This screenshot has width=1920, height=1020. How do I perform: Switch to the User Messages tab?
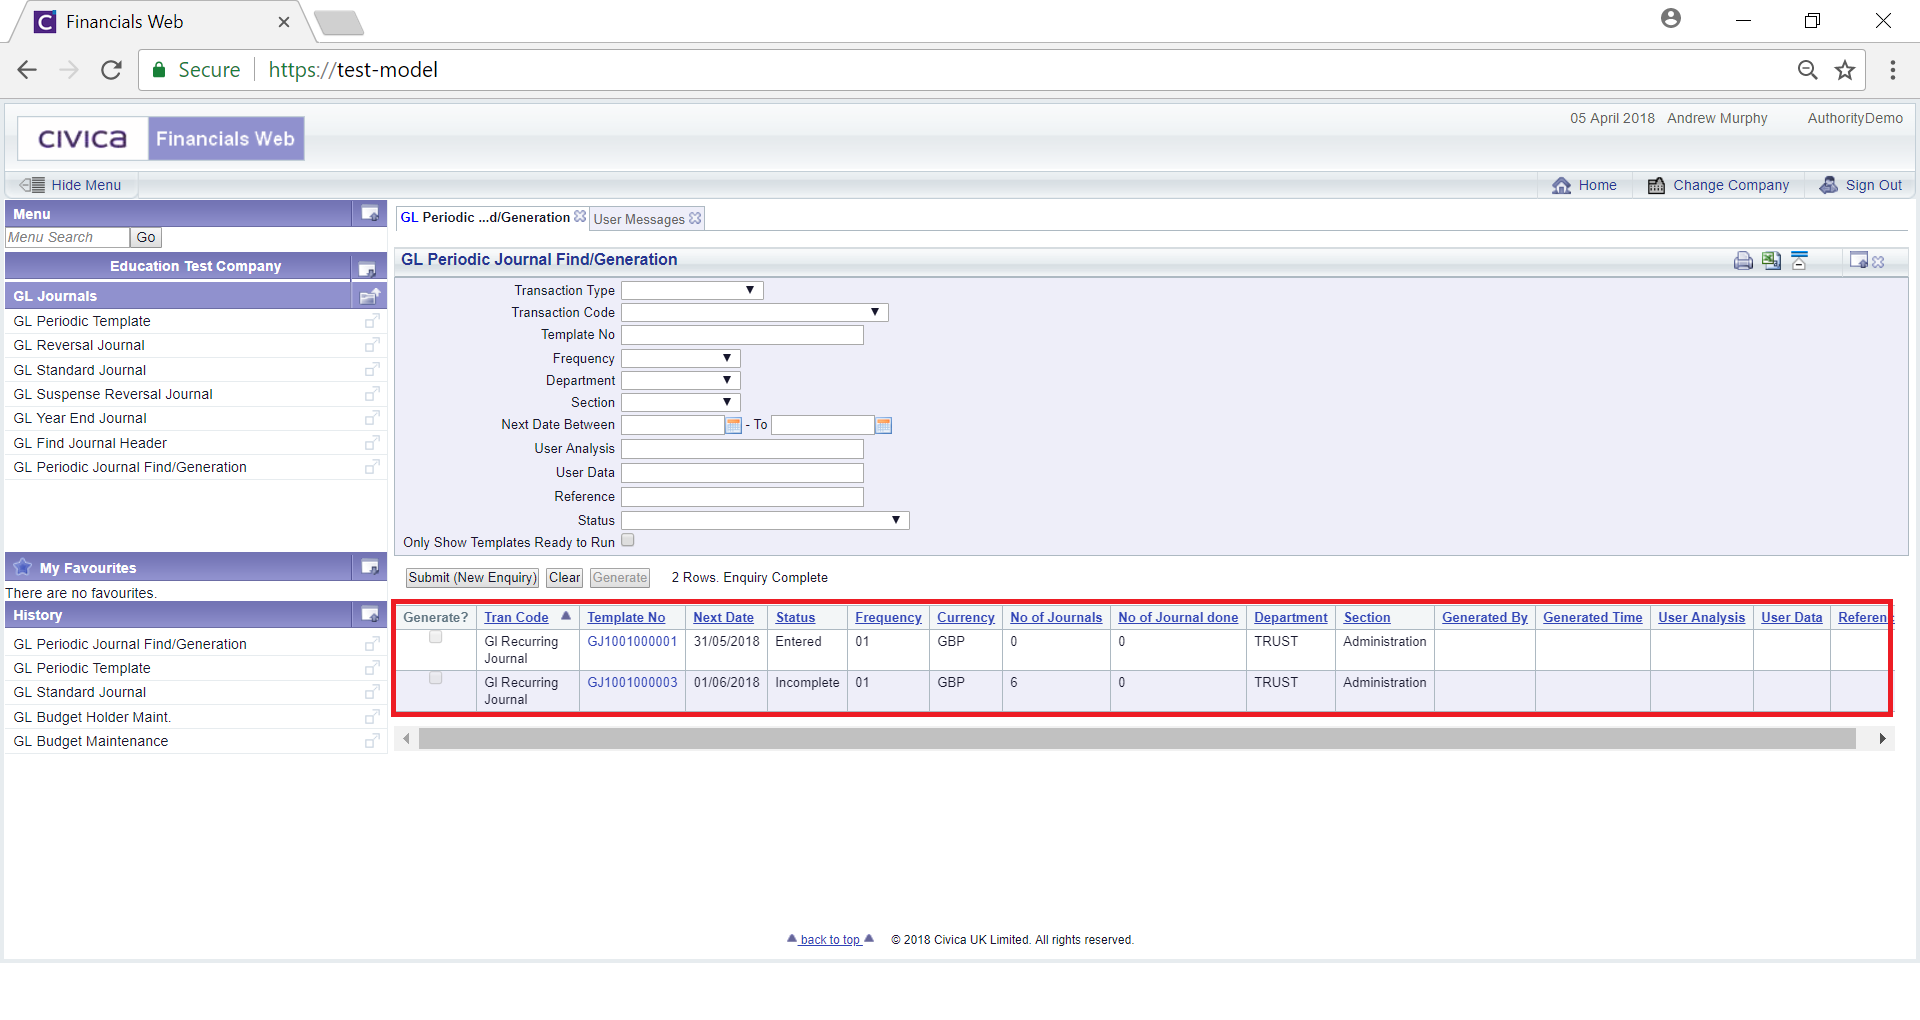coord(639,219)
